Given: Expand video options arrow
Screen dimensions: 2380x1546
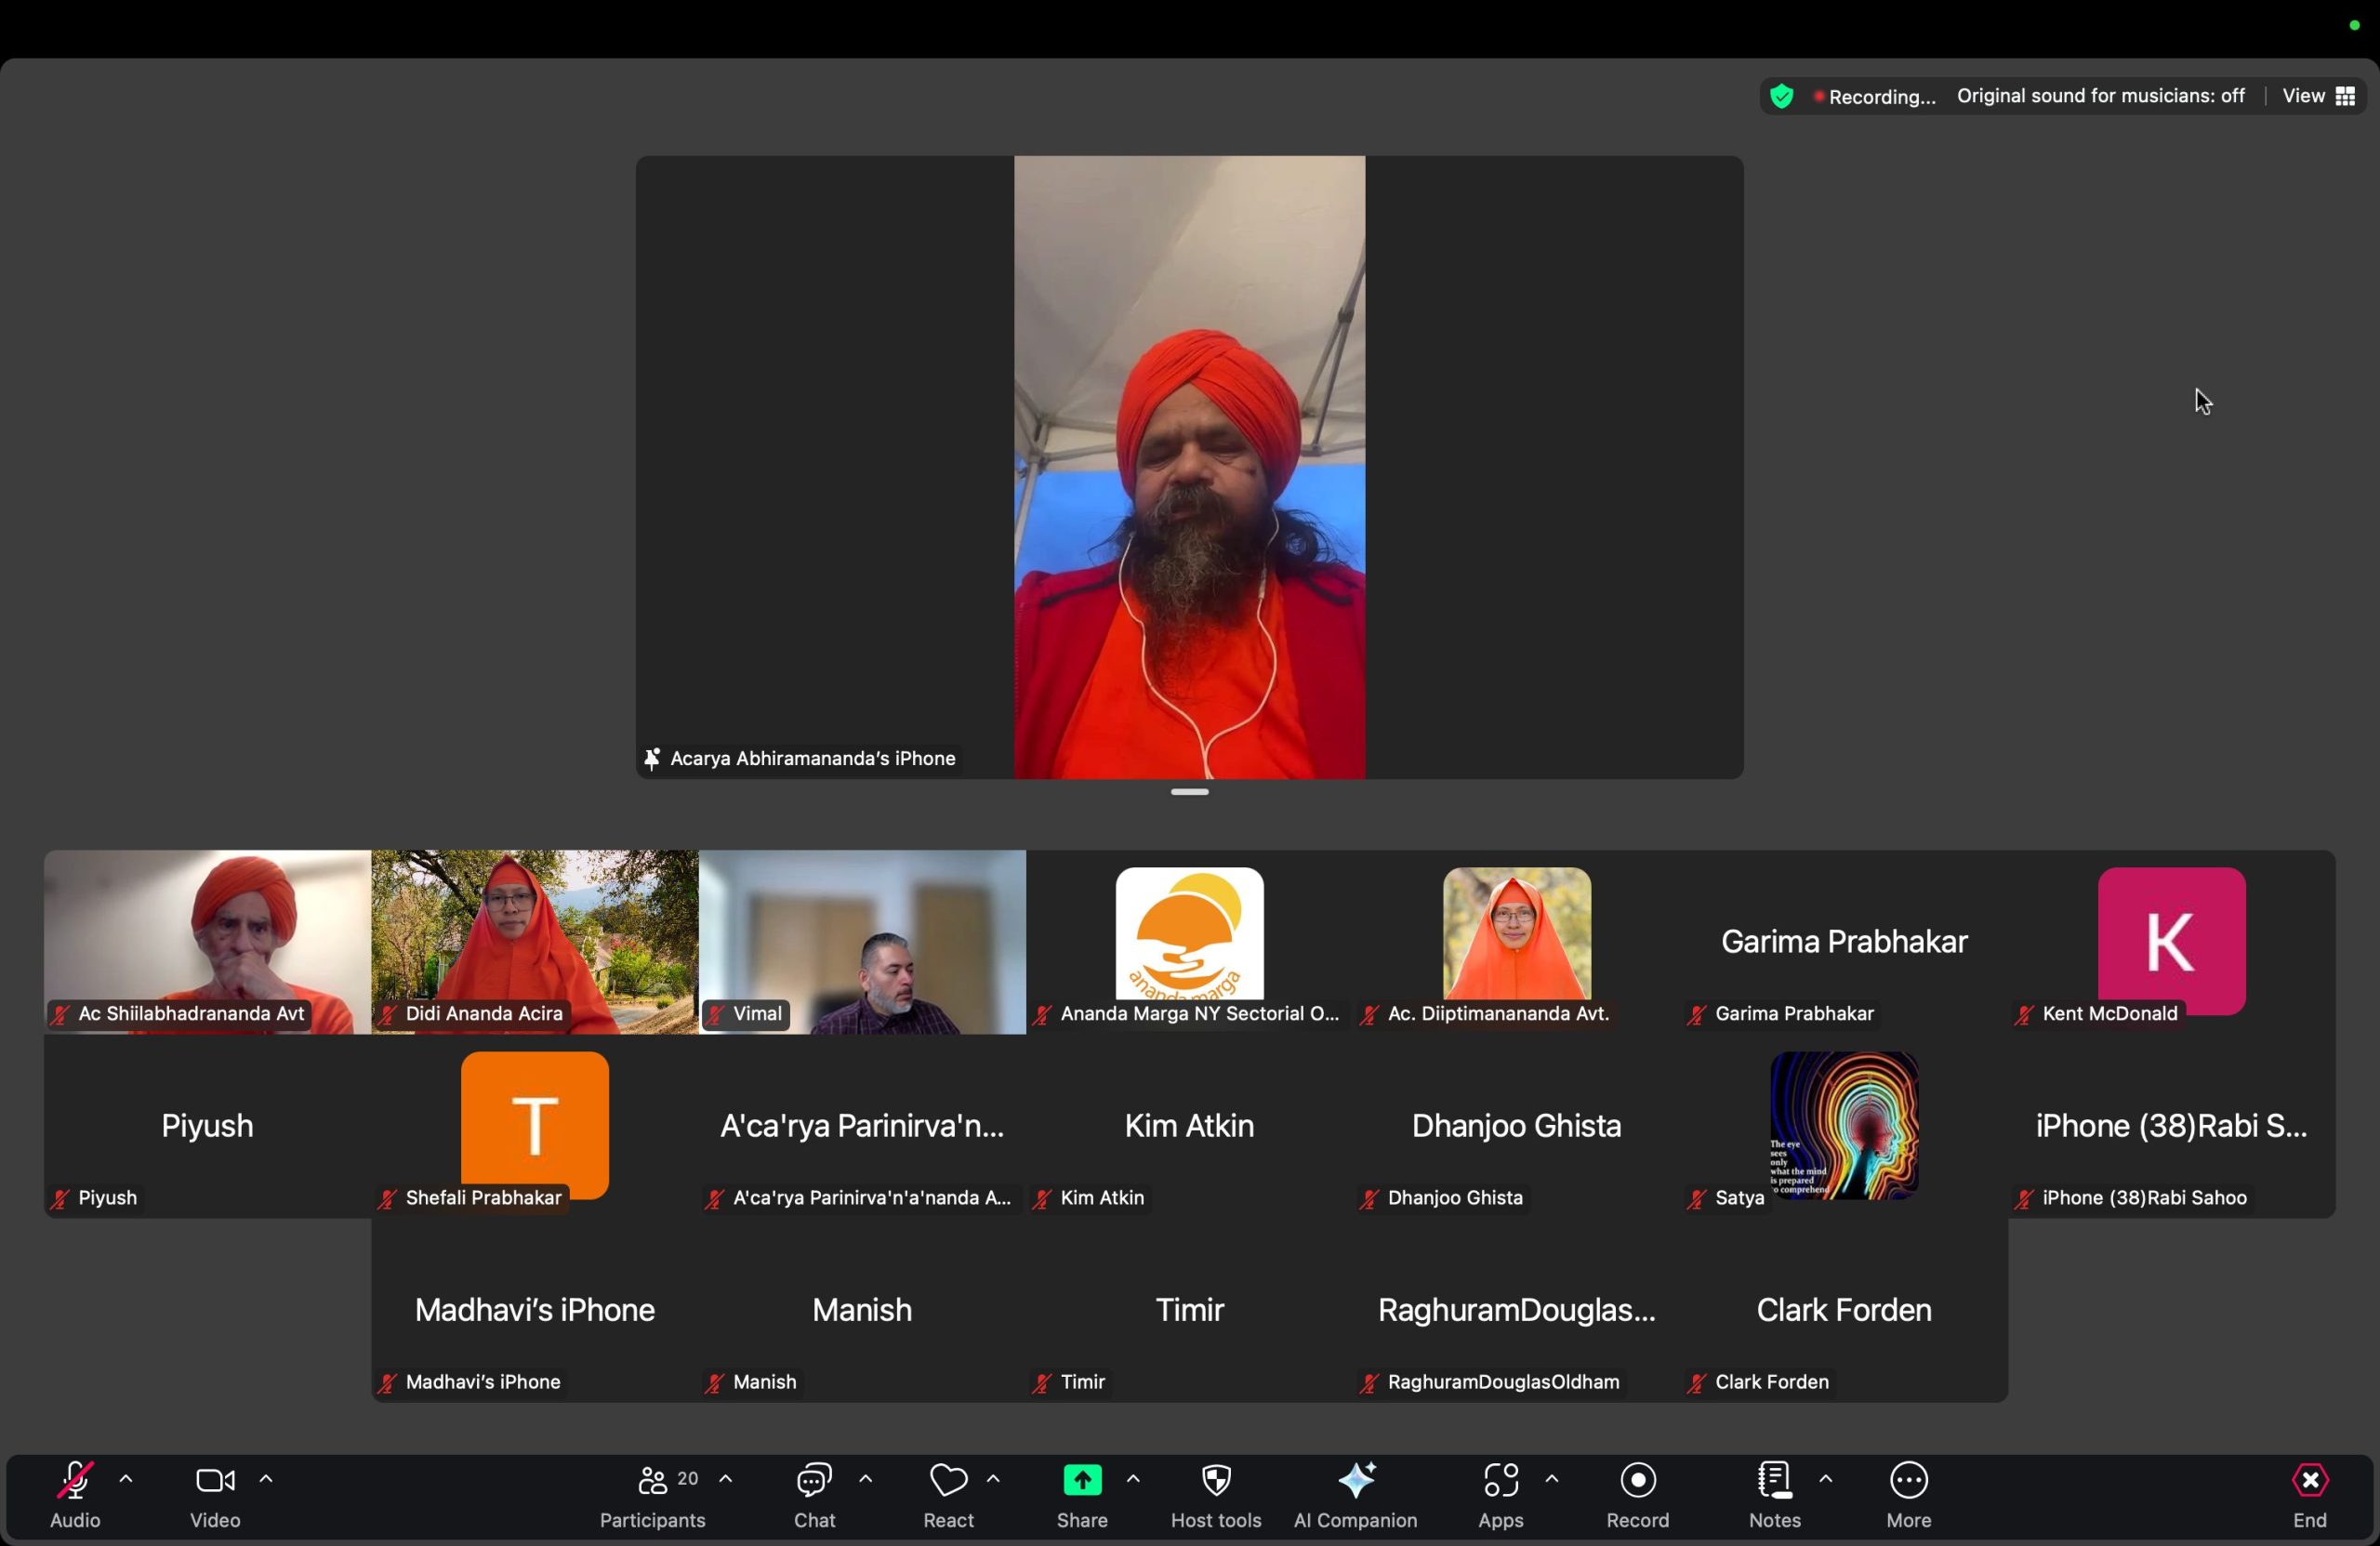Looking at the screenshot, I should click(266, 1478).
